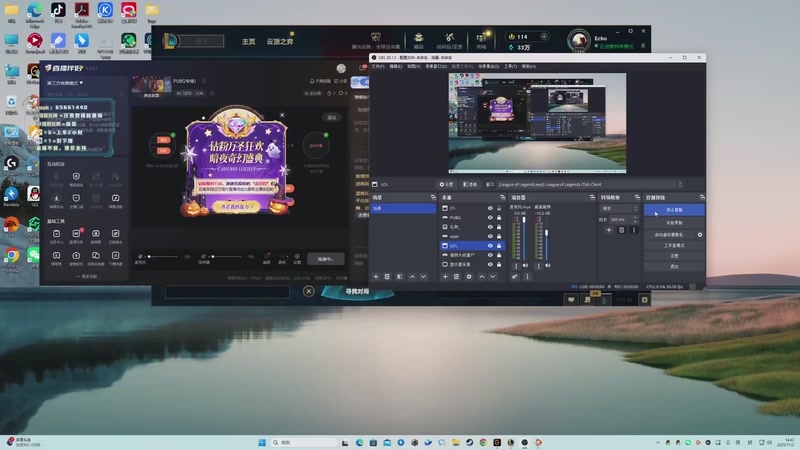The image size is (800, 450).
Task: Open Google Chrome desktop icon
Action: click(x=11, y=257)
